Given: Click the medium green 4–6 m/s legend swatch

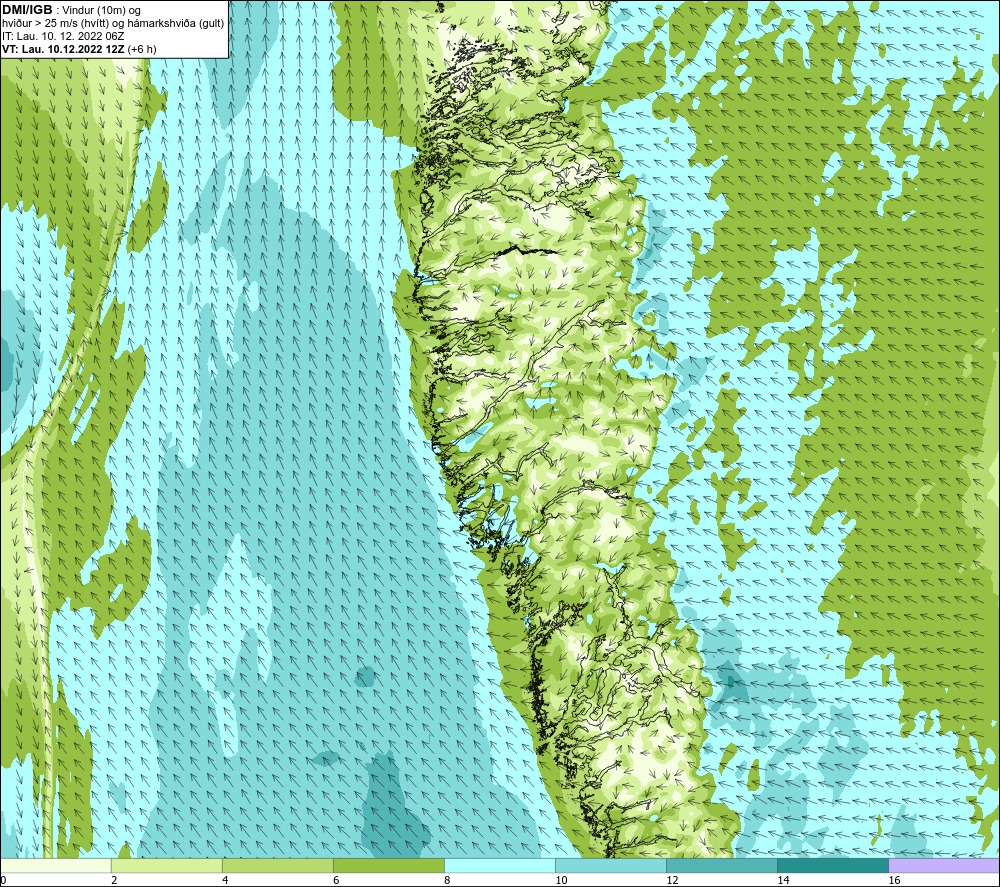Looking at the screenshot, I should click(x=278, y=865).
